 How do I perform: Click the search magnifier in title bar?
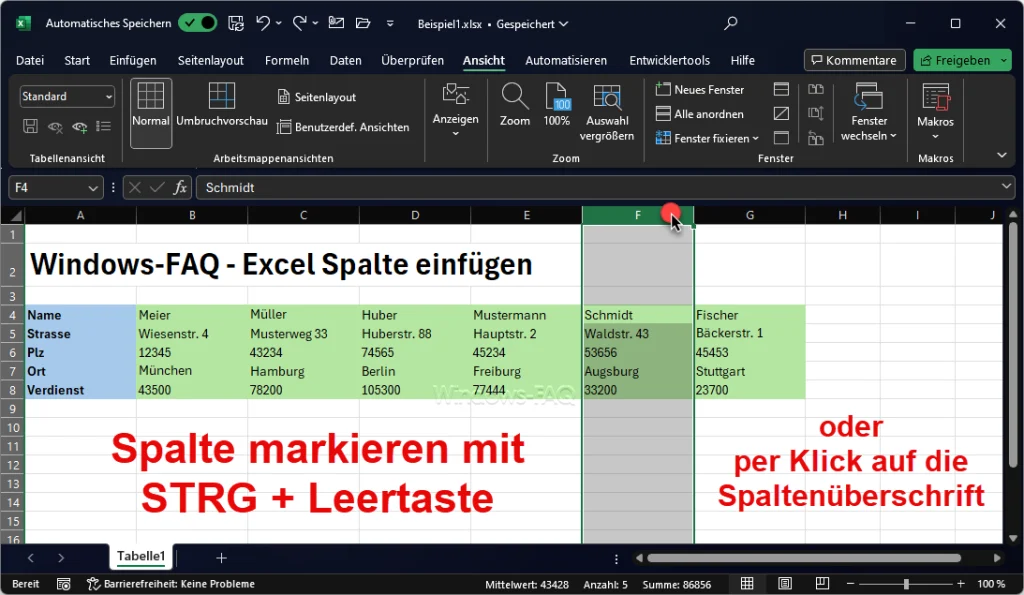click(x=731, y=24)
